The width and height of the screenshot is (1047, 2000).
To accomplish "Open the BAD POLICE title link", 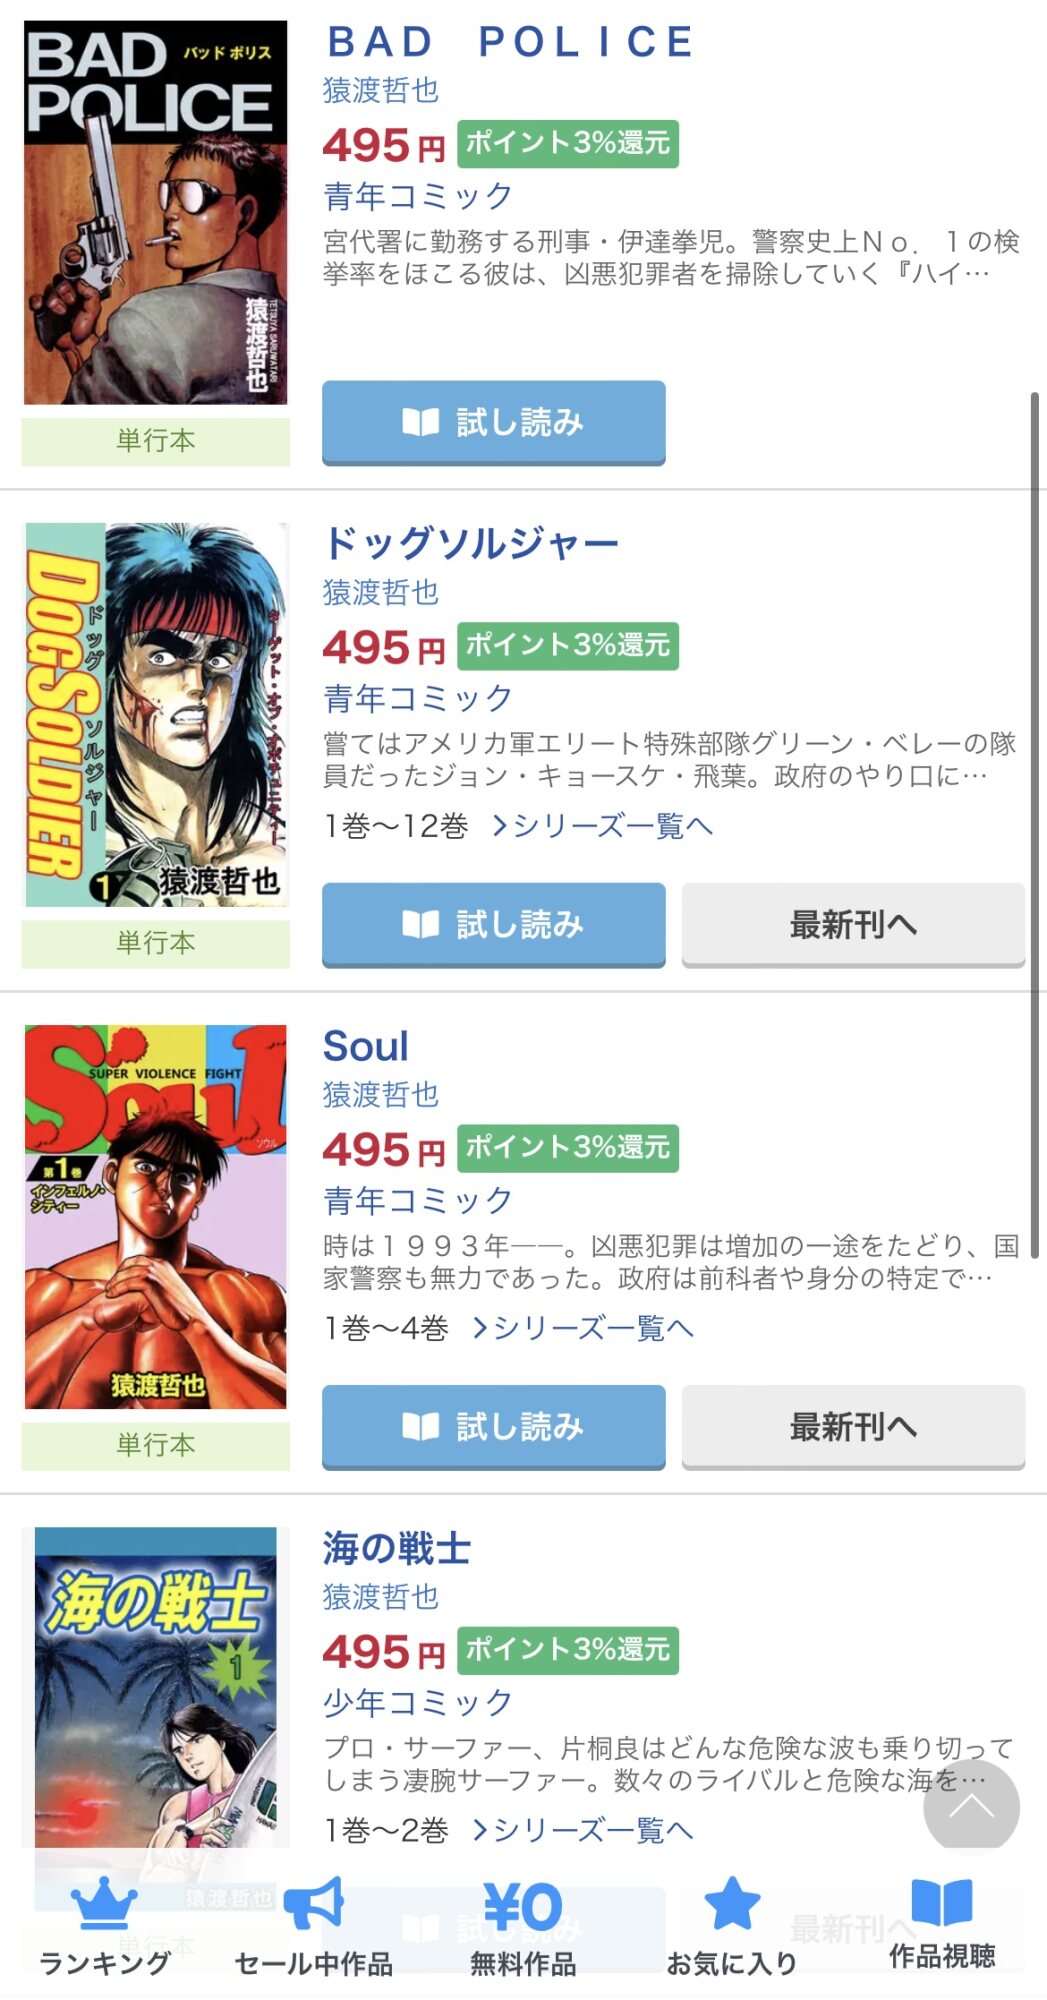I will click(x=510, y=42).
